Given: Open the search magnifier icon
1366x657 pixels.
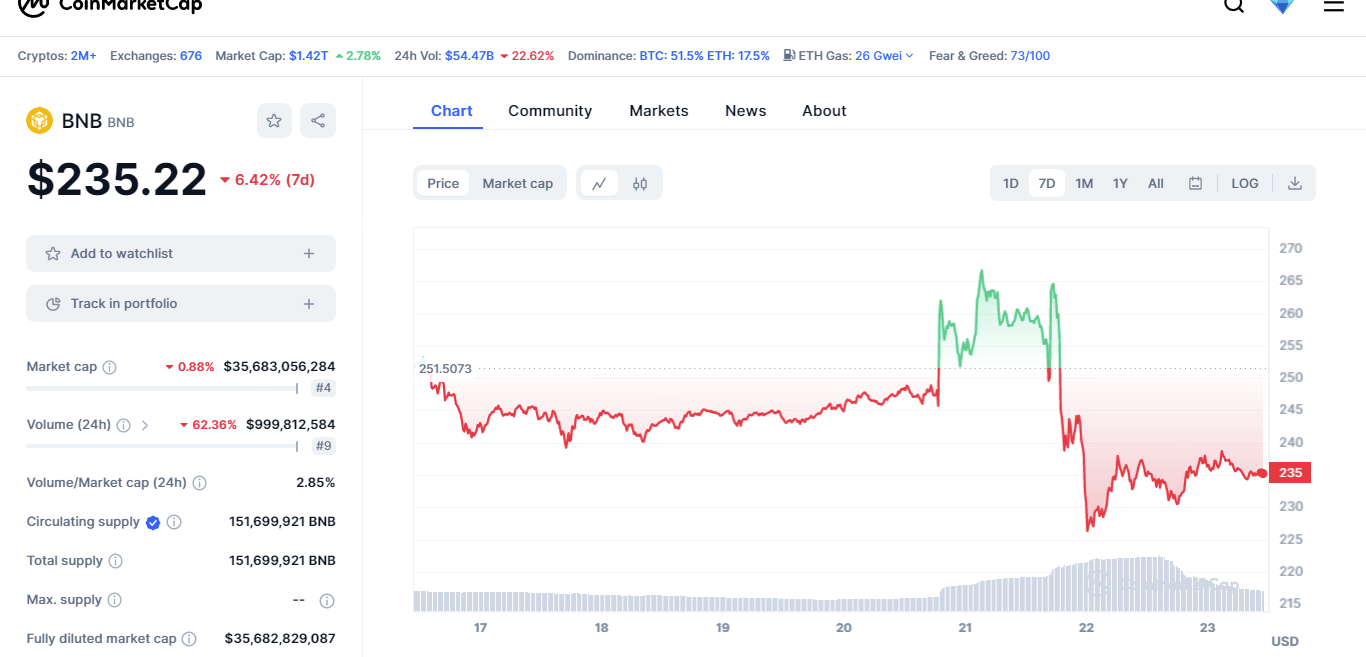Looking at the screenshot, I should [1234, 5].
